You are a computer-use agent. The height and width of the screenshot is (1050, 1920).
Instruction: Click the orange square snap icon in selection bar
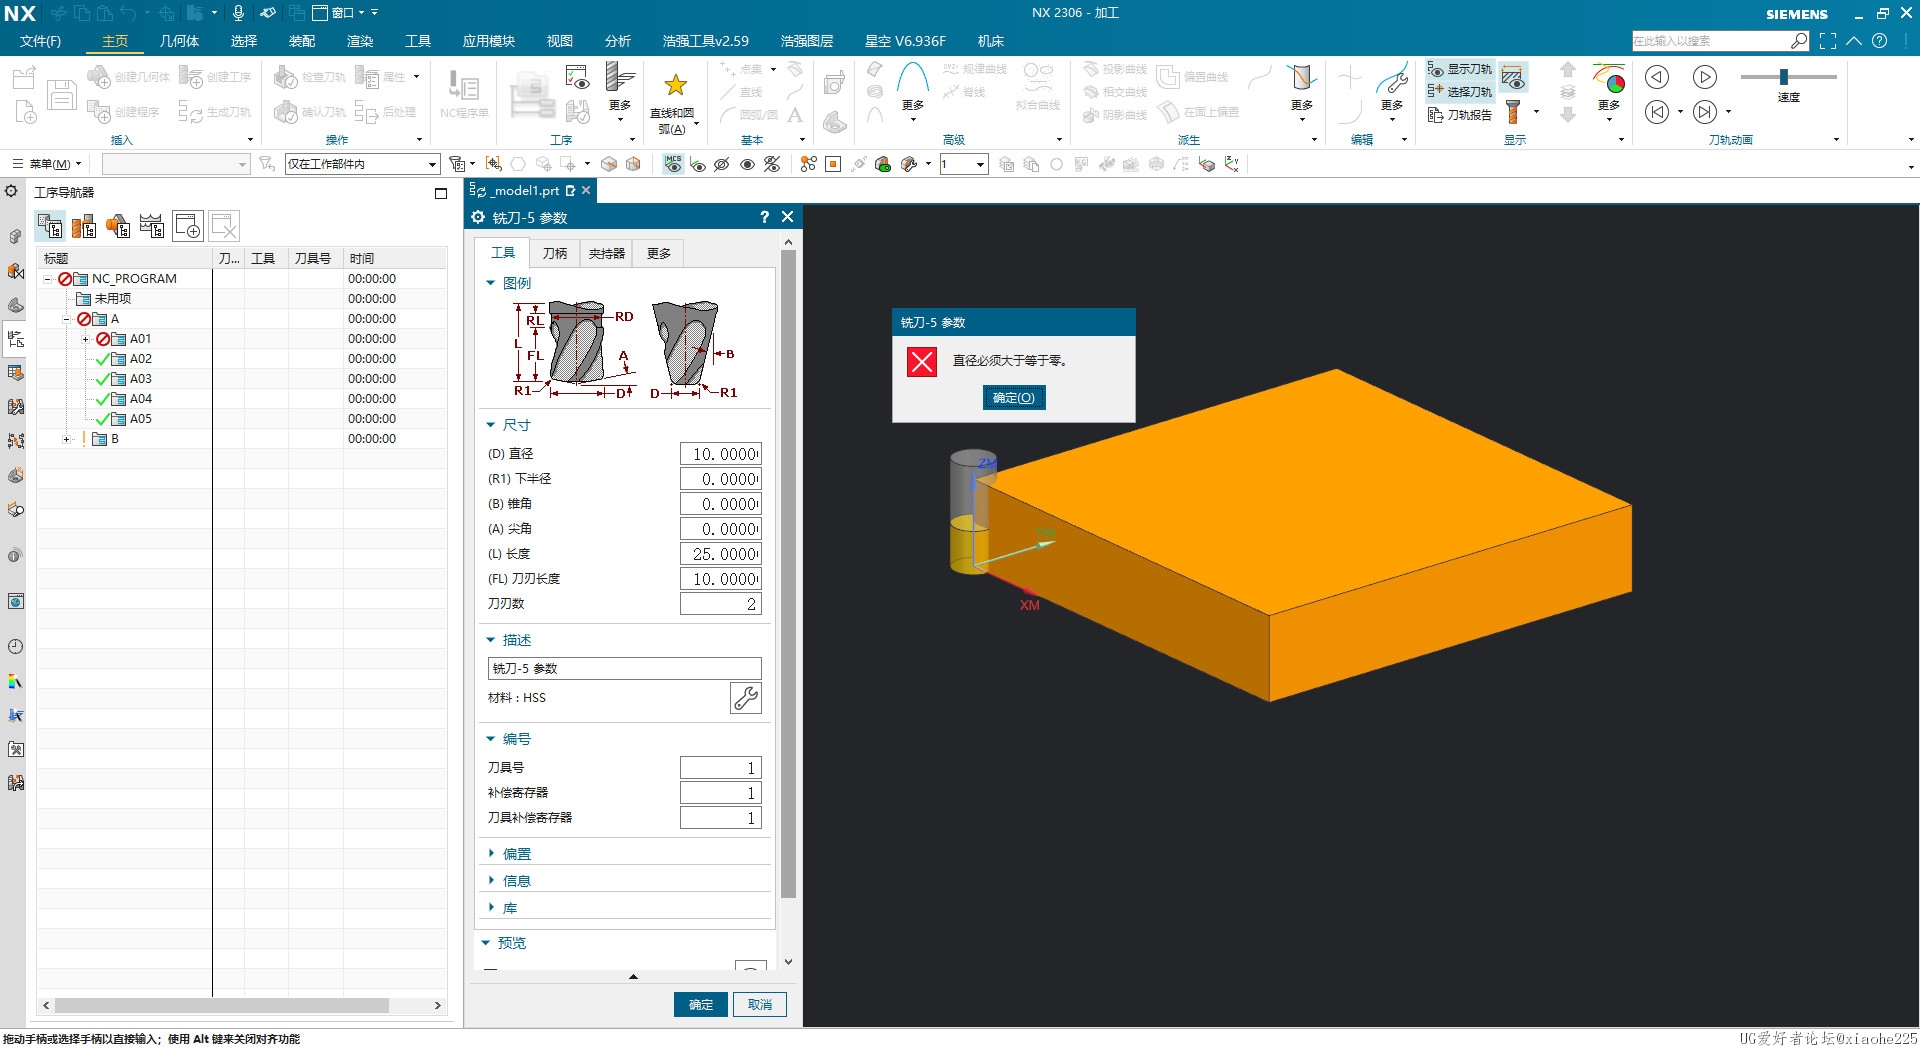(833, 164)
